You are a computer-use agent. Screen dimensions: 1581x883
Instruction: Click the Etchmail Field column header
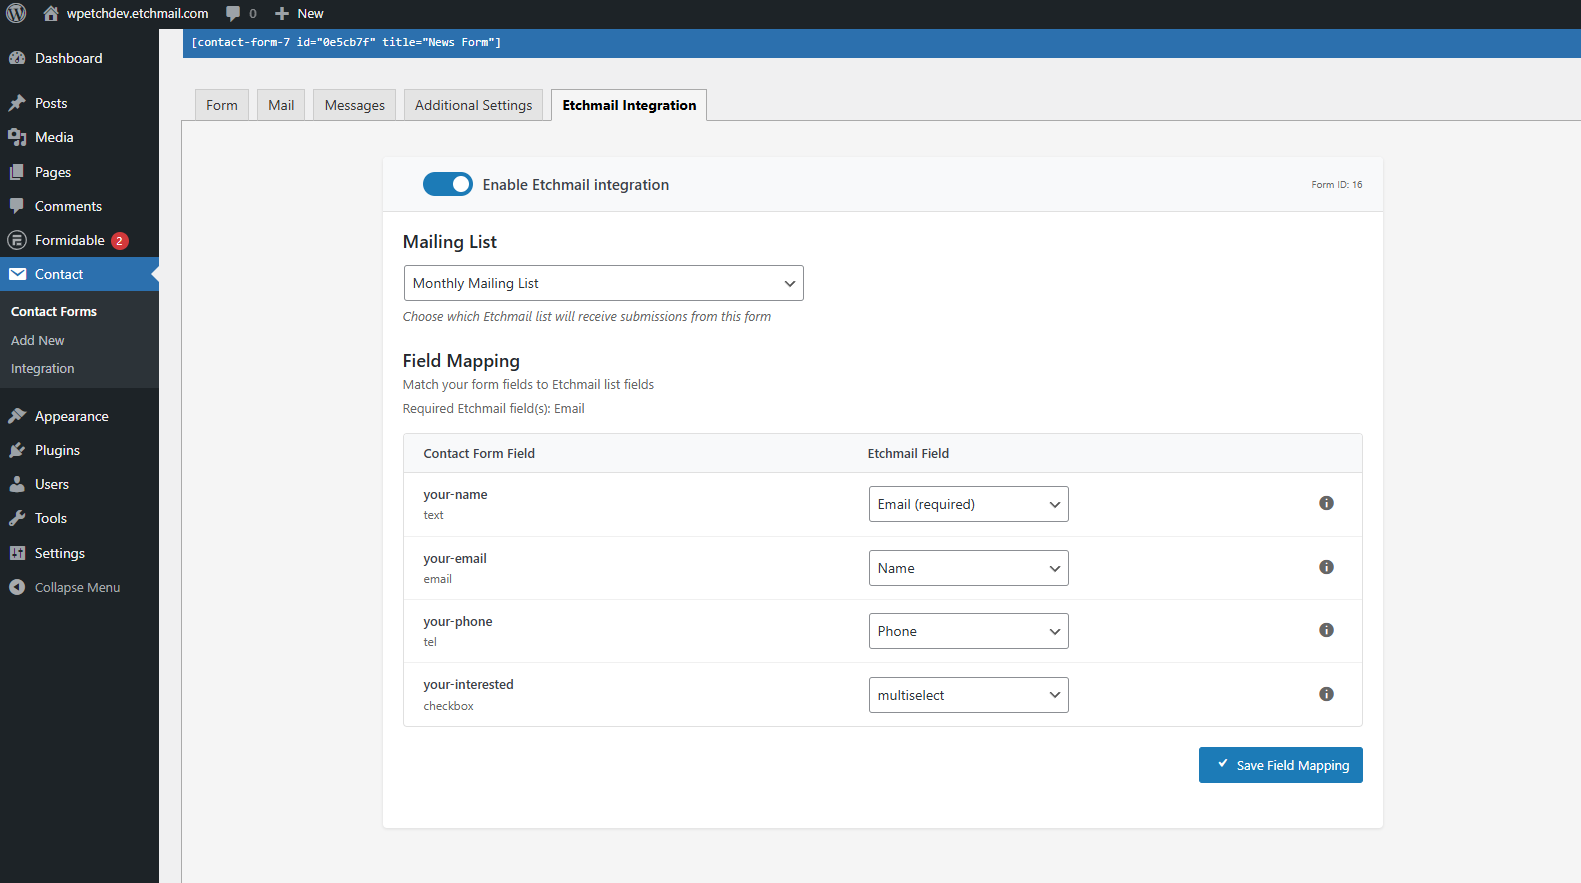click(908, 453)
